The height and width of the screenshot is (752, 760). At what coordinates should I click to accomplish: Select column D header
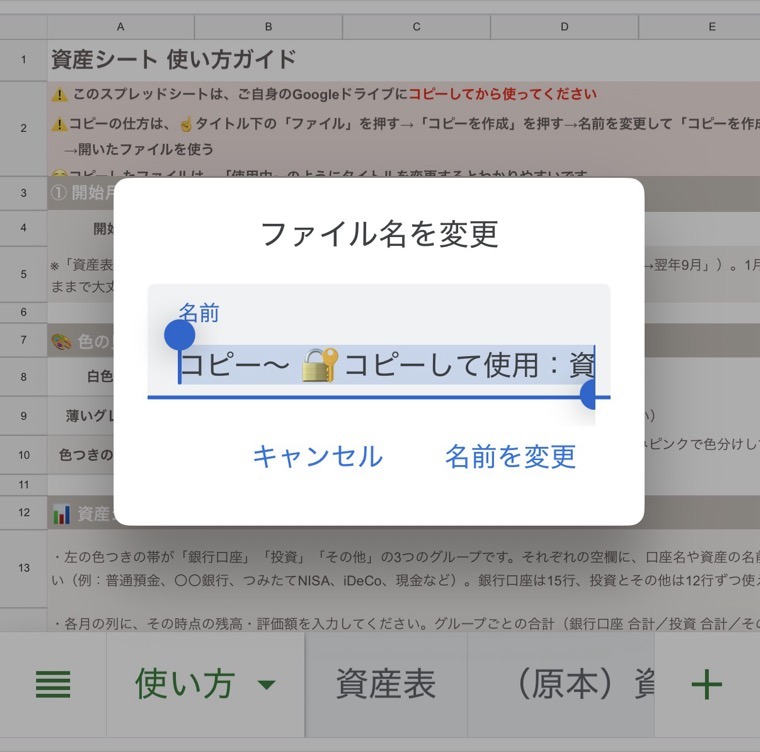(564, 27)
